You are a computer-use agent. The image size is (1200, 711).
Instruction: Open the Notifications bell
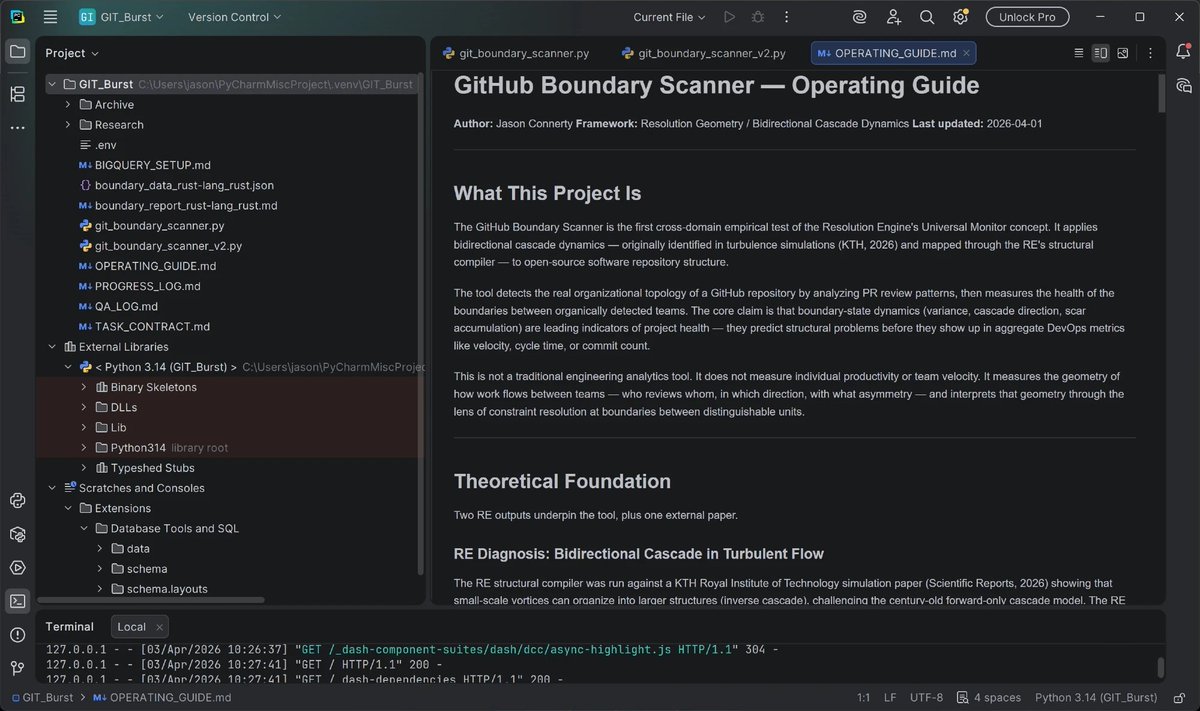1184,52
